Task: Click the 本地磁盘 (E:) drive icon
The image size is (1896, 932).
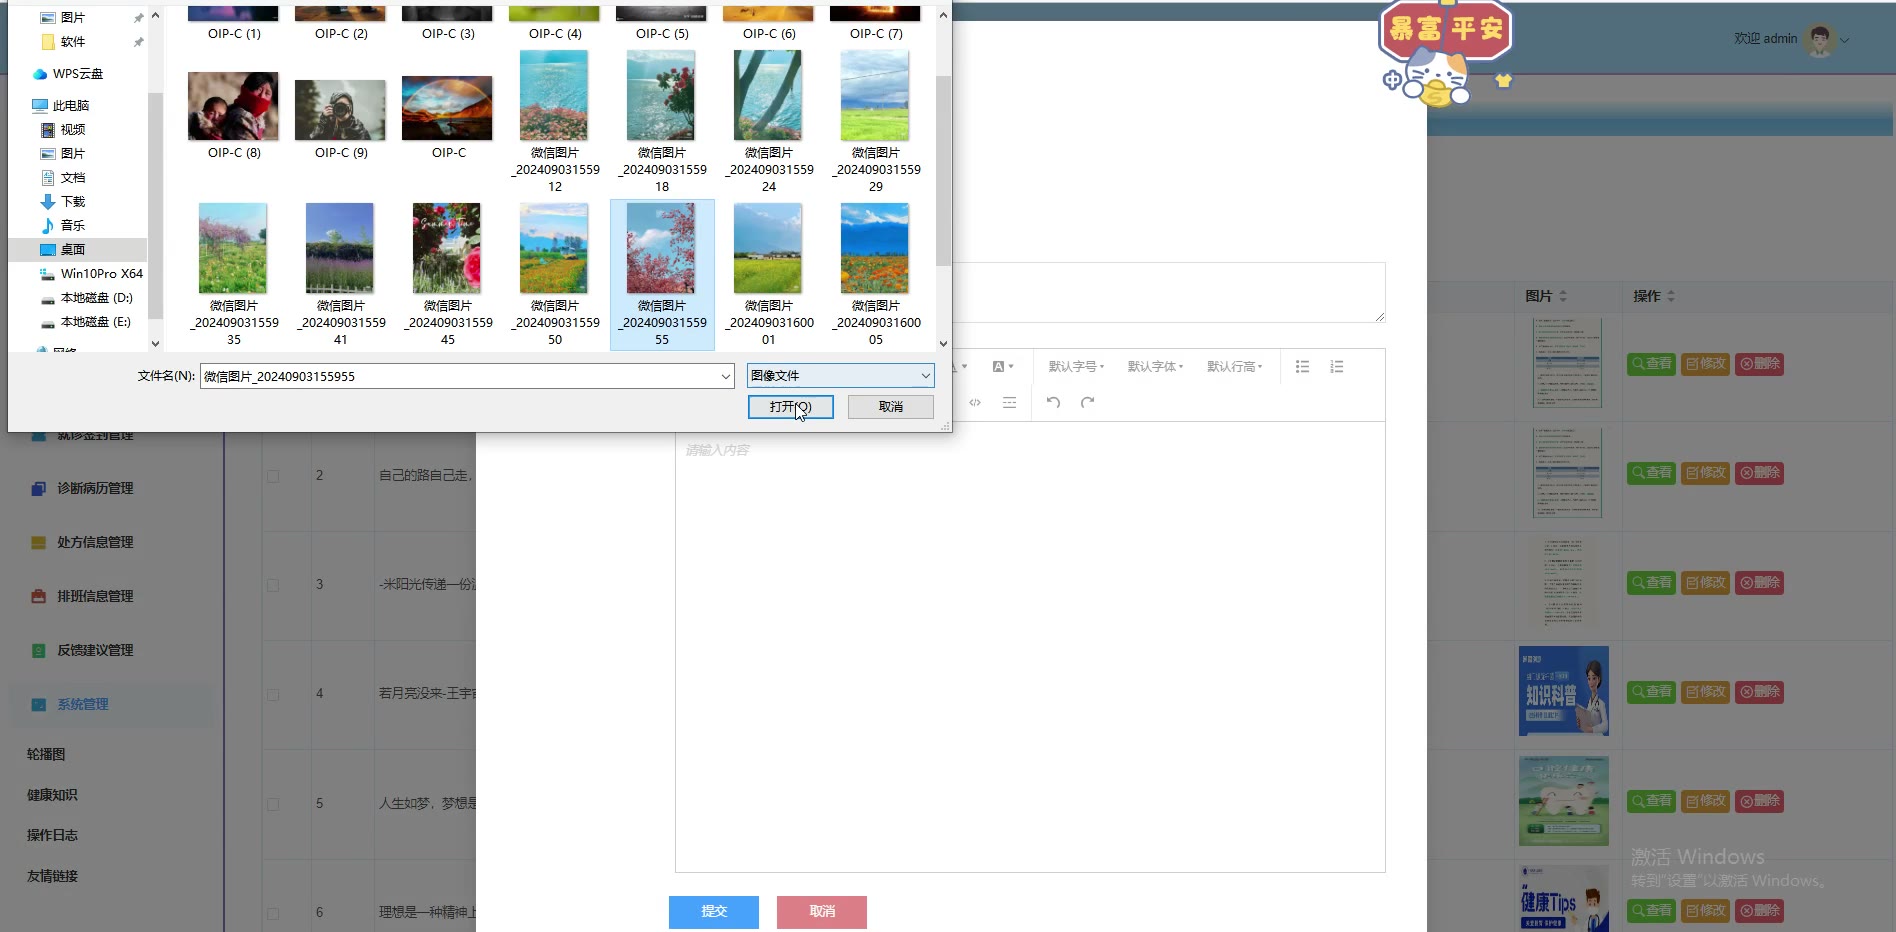Action: click(47, 322)
